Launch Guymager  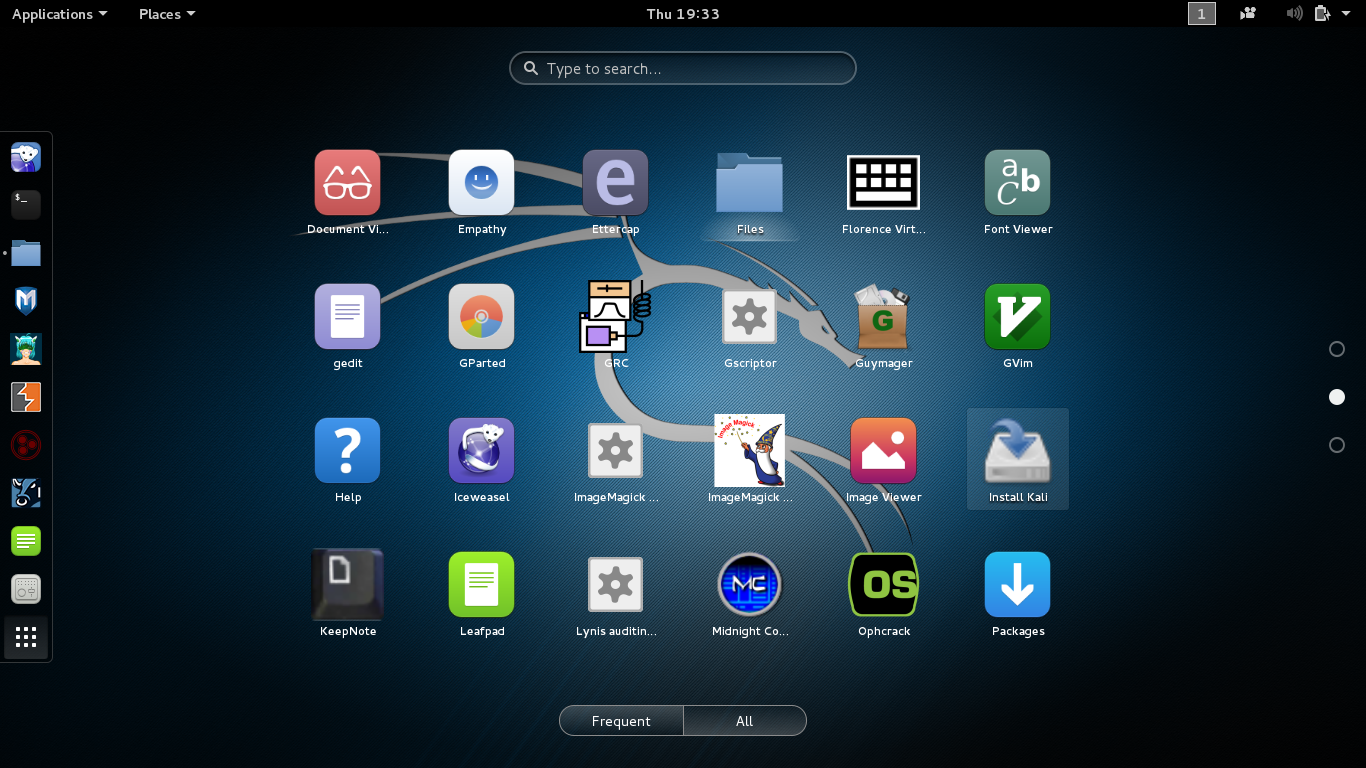pos(883,317)
